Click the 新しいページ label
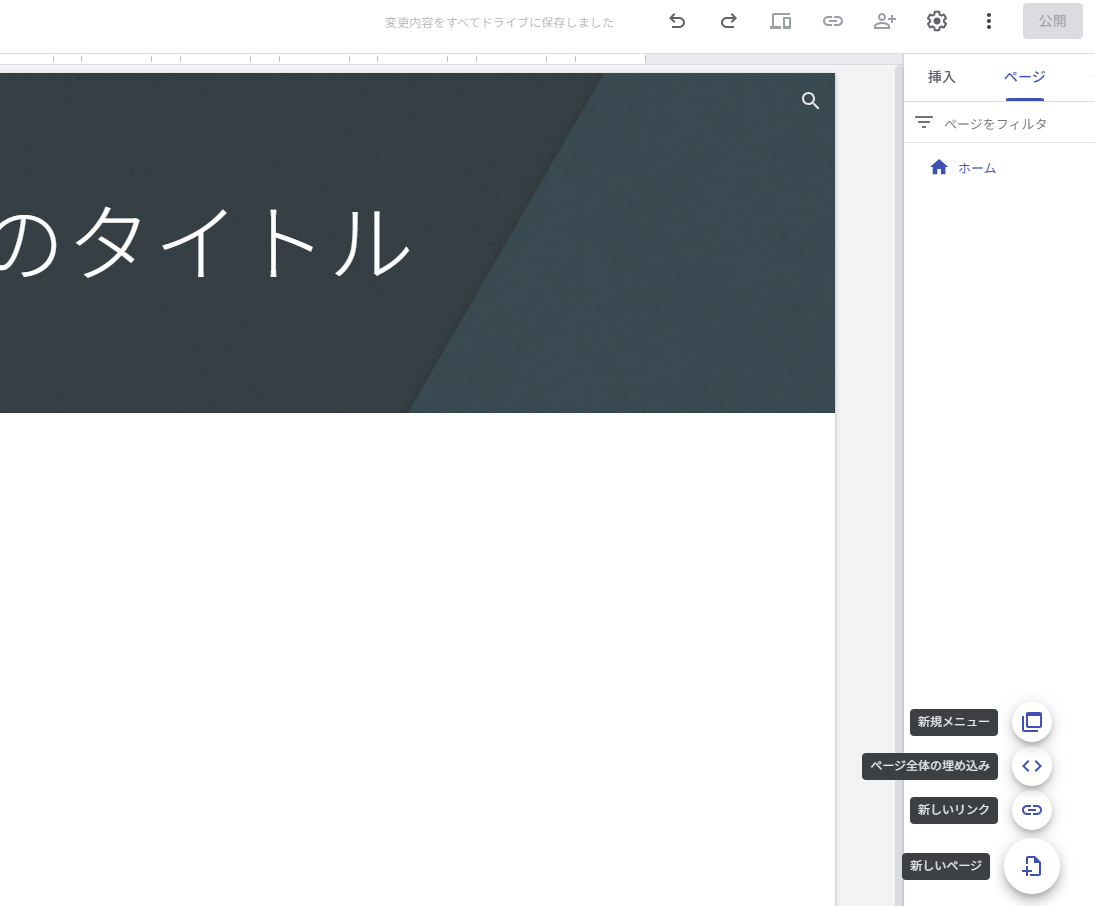 click(x=946, y=866)
